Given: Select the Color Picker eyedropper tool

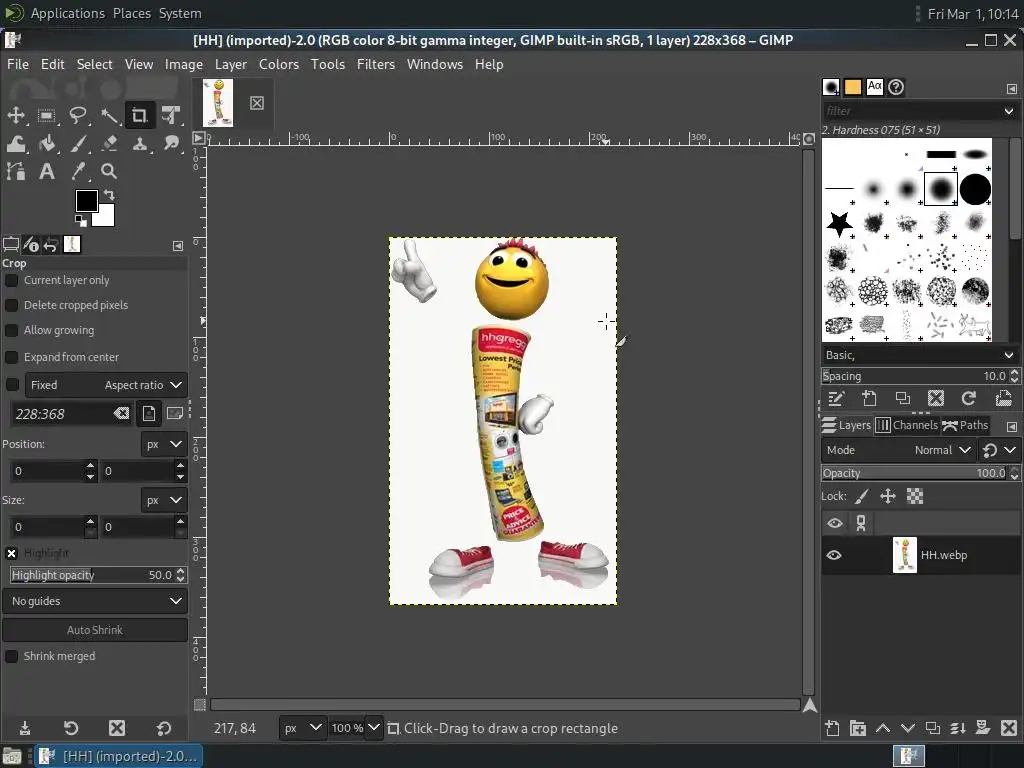Looking at the screenshot, I should 78,171.
